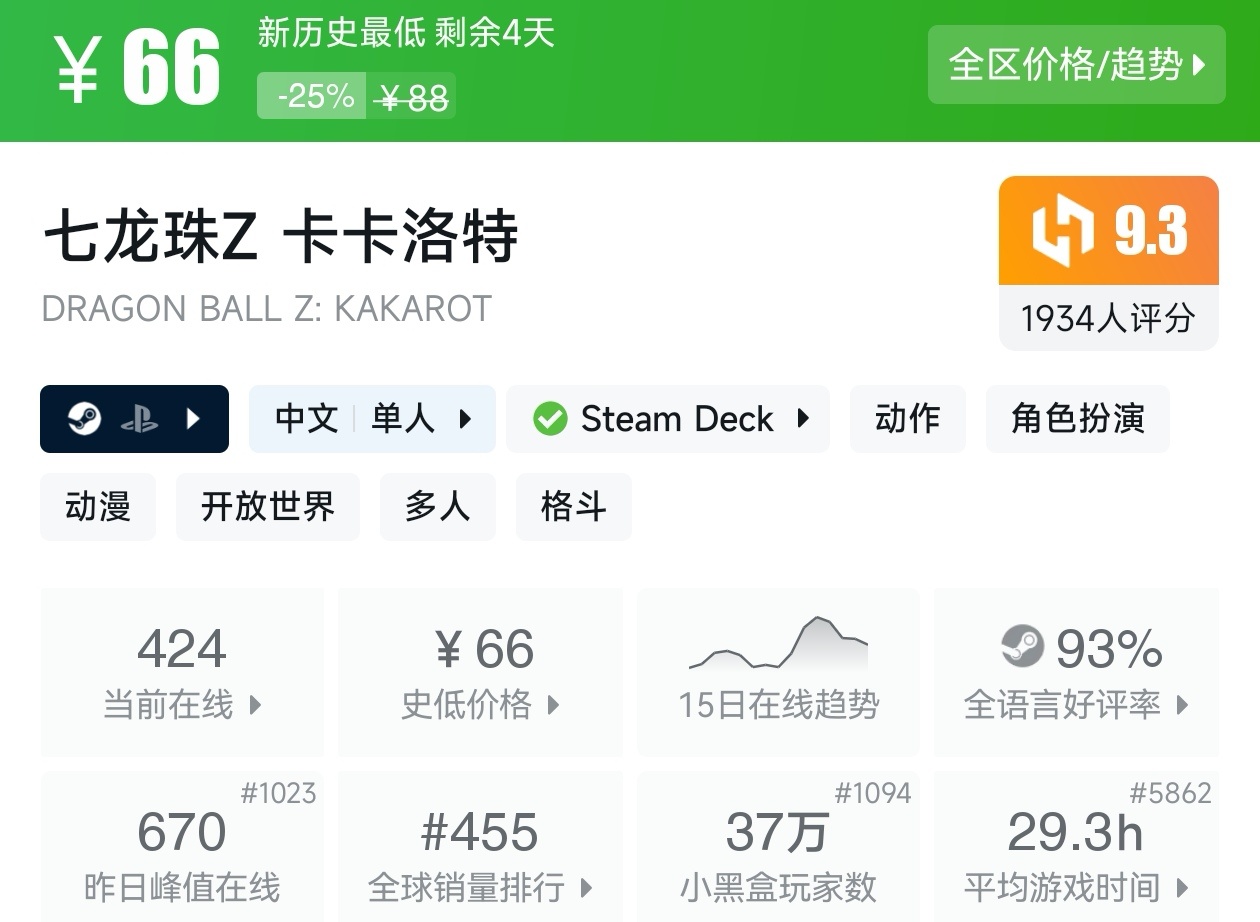This screenshot has width=1260, height=922.
Task: Expand the 中文 单人 language options
Action: (x=372, y=419)
